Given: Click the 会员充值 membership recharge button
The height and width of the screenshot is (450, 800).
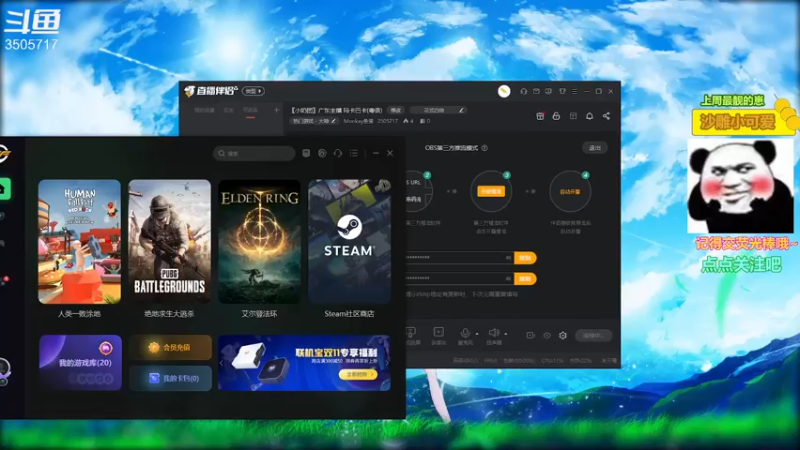Looking at the screenshot, I should point(170,347).
